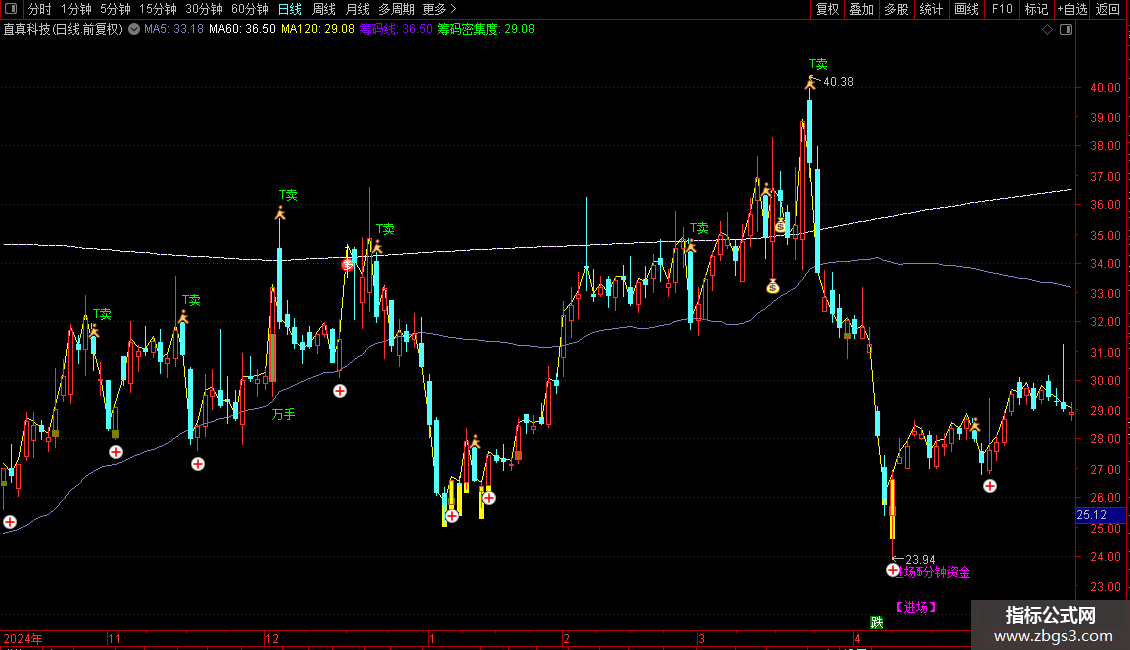The image size is (1130, 650).
Task: Click the 23.00 price axis label
Action: coord(1105,587)
